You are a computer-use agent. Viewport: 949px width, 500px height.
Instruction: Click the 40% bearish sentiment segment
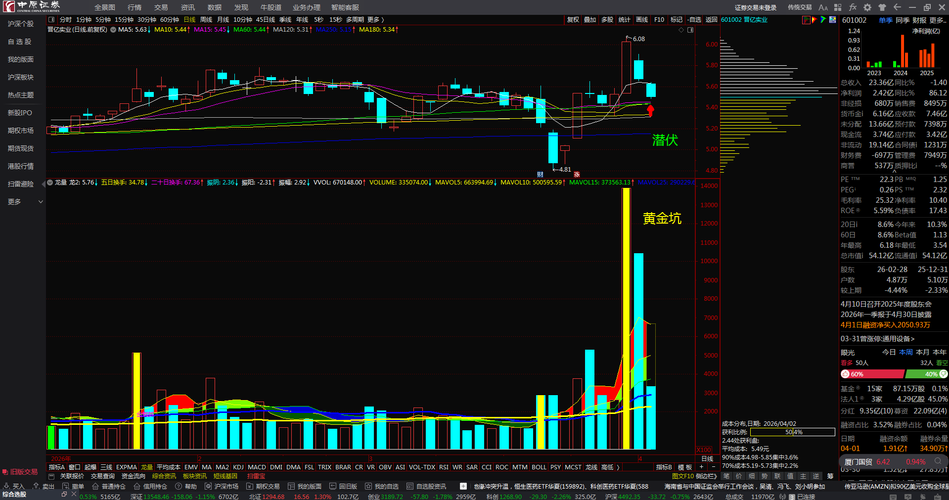point(929,374)
